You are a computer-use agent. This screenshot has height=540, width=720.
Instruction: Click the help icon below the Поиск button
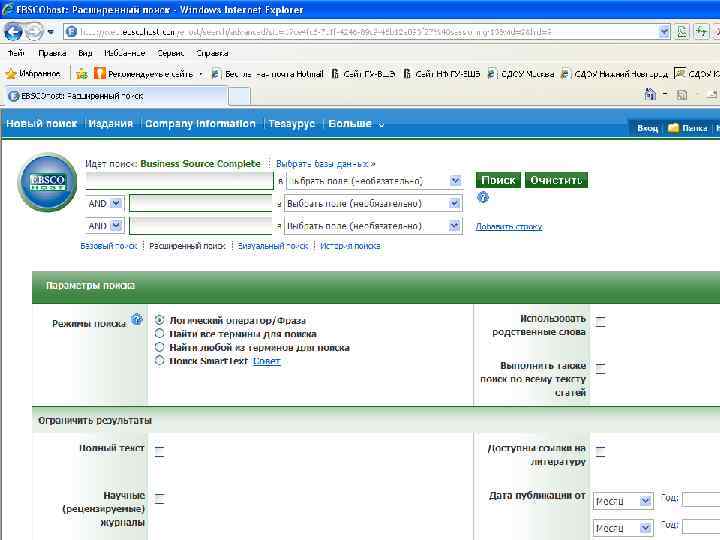click(483, 197)
